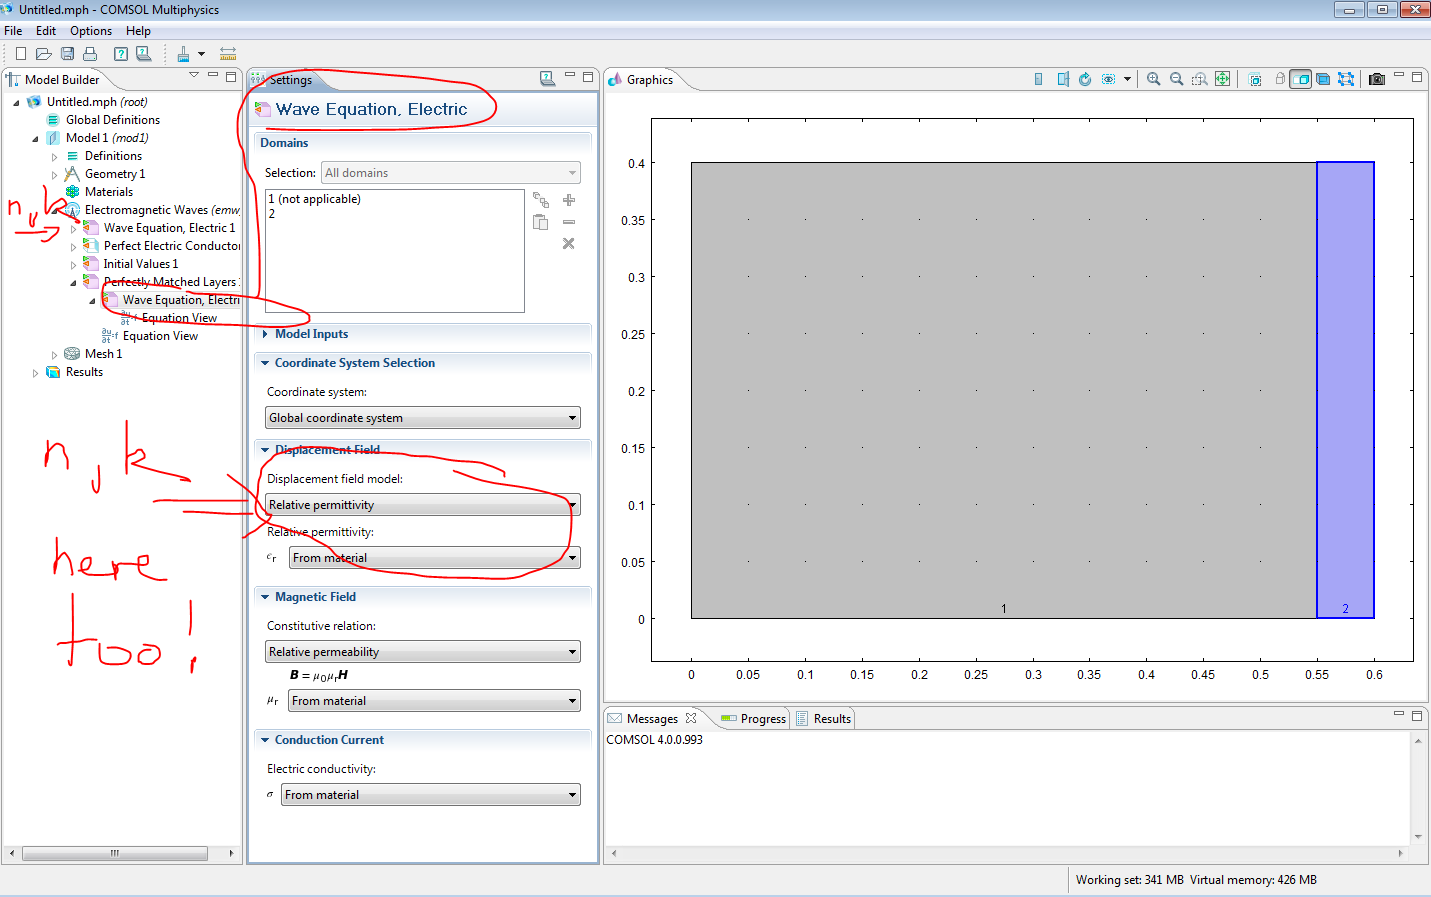Select the Mesh 1 tree node
This screenshot has width=1431, height=897.
click(x=103, y=354)
